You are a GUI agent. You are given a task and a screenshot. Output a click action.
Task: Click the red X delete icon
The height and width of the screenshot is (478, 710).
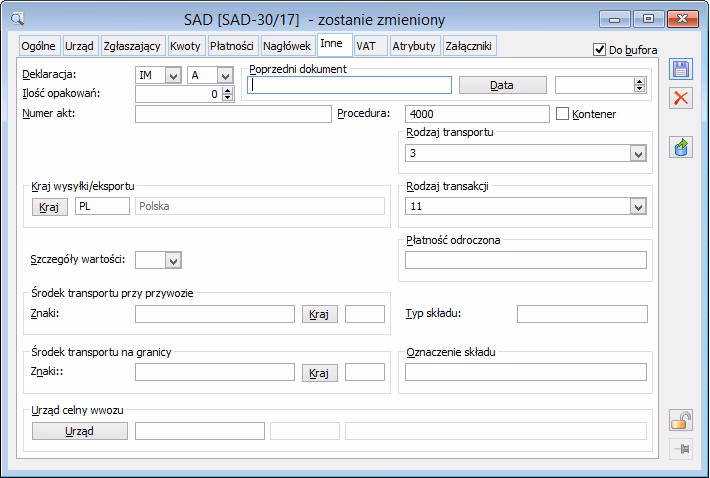pos(682,98)
